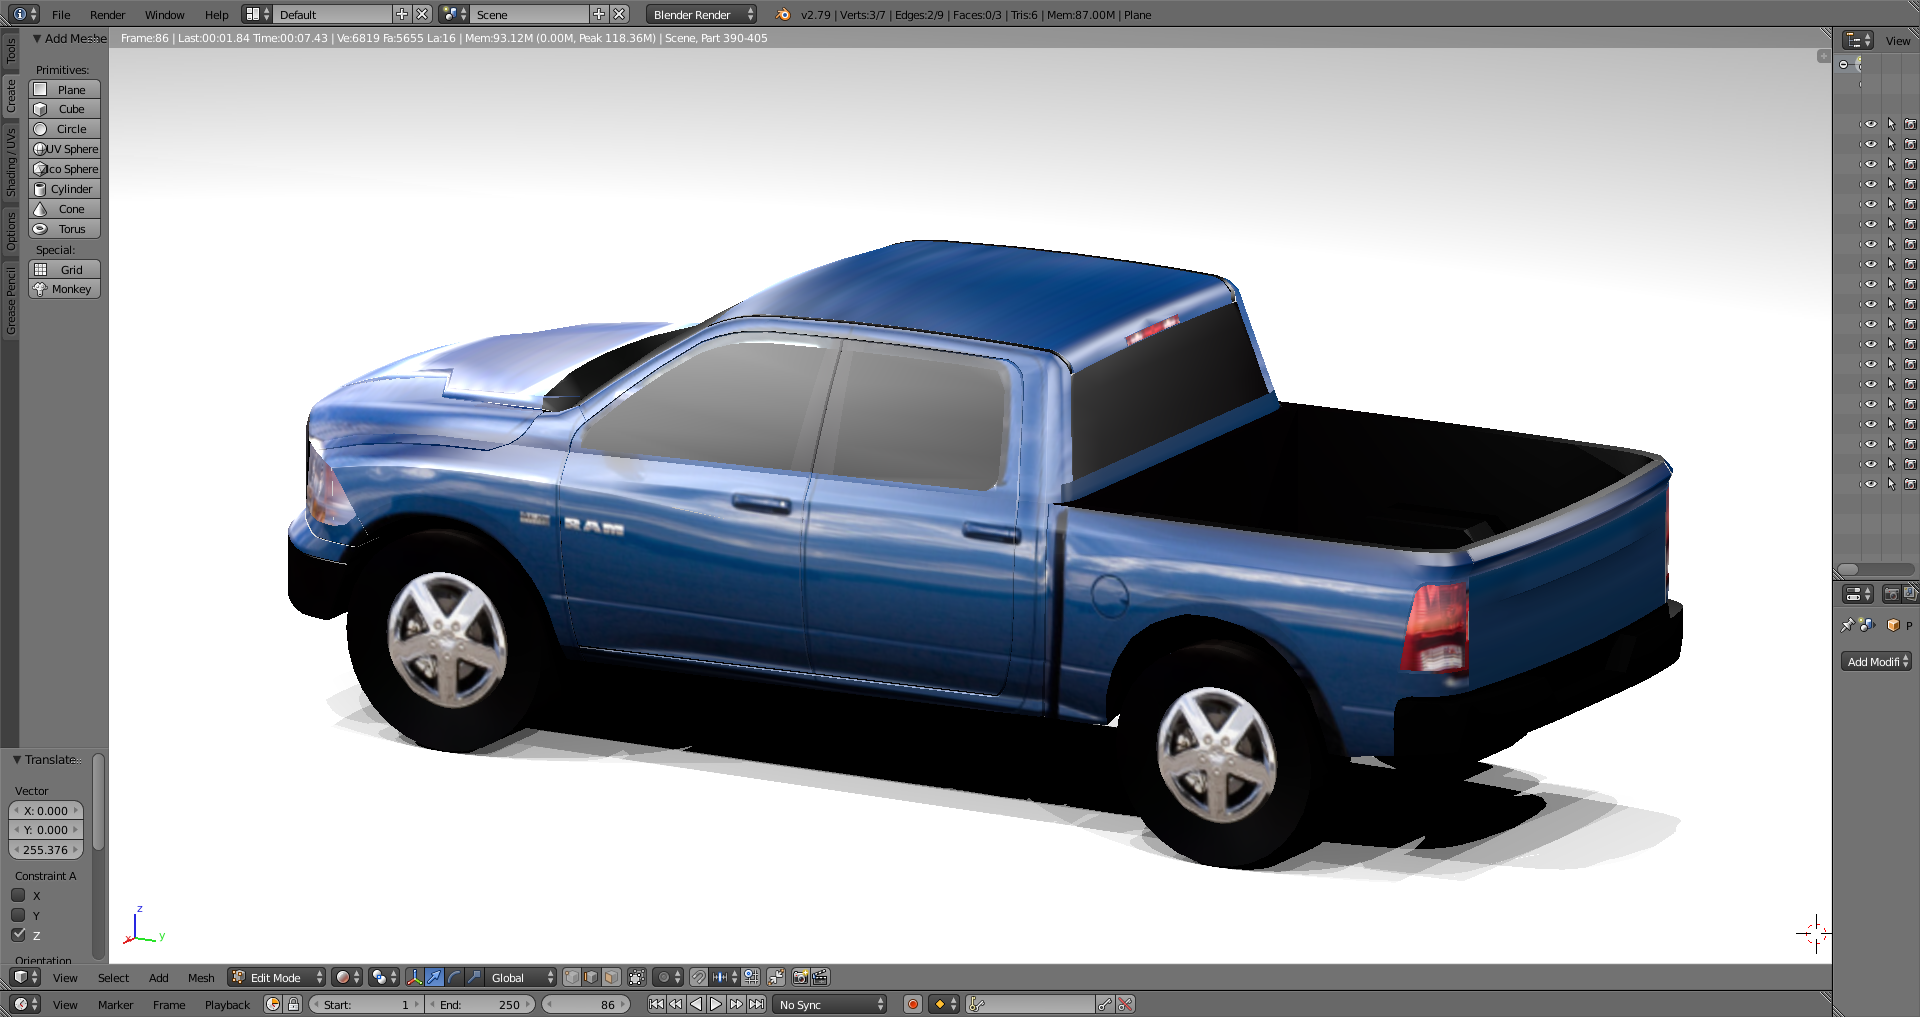This screenshot has width=1920, height=1017.
Task: Play the animation forward
Action: [716, 1005]
